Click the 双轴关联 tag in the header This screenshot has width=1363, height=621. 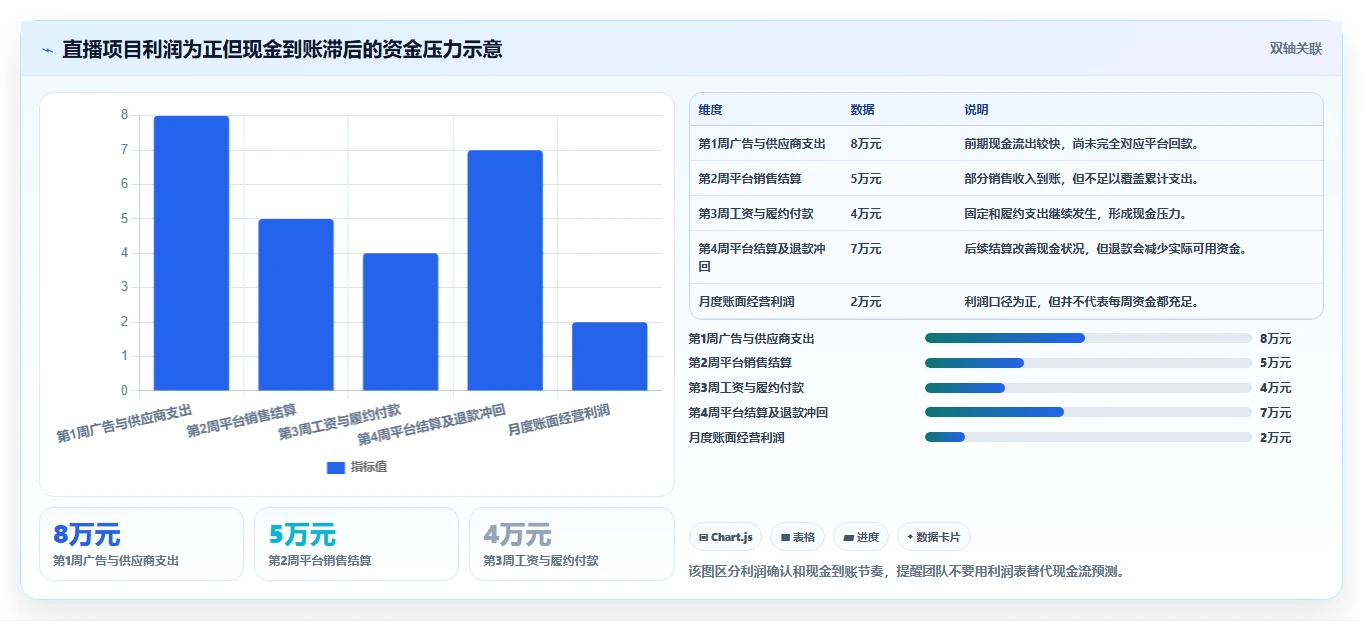(1296, 48)
